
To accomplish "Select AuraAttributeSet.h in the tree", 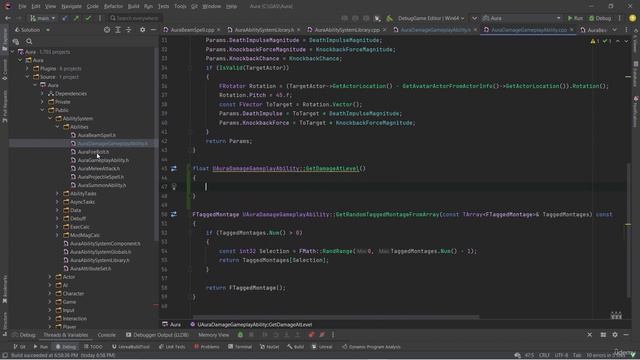I will click(90, 269).
